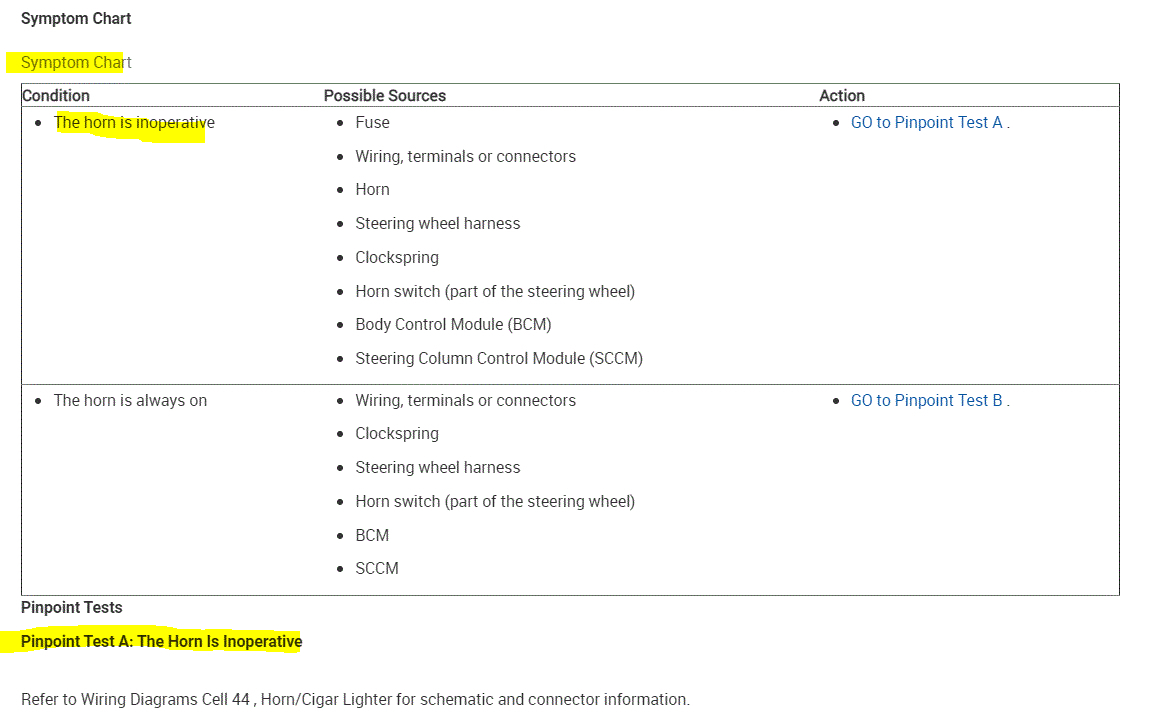
Task: Click 'The horn is always on' condition
Action: [130, 401]
